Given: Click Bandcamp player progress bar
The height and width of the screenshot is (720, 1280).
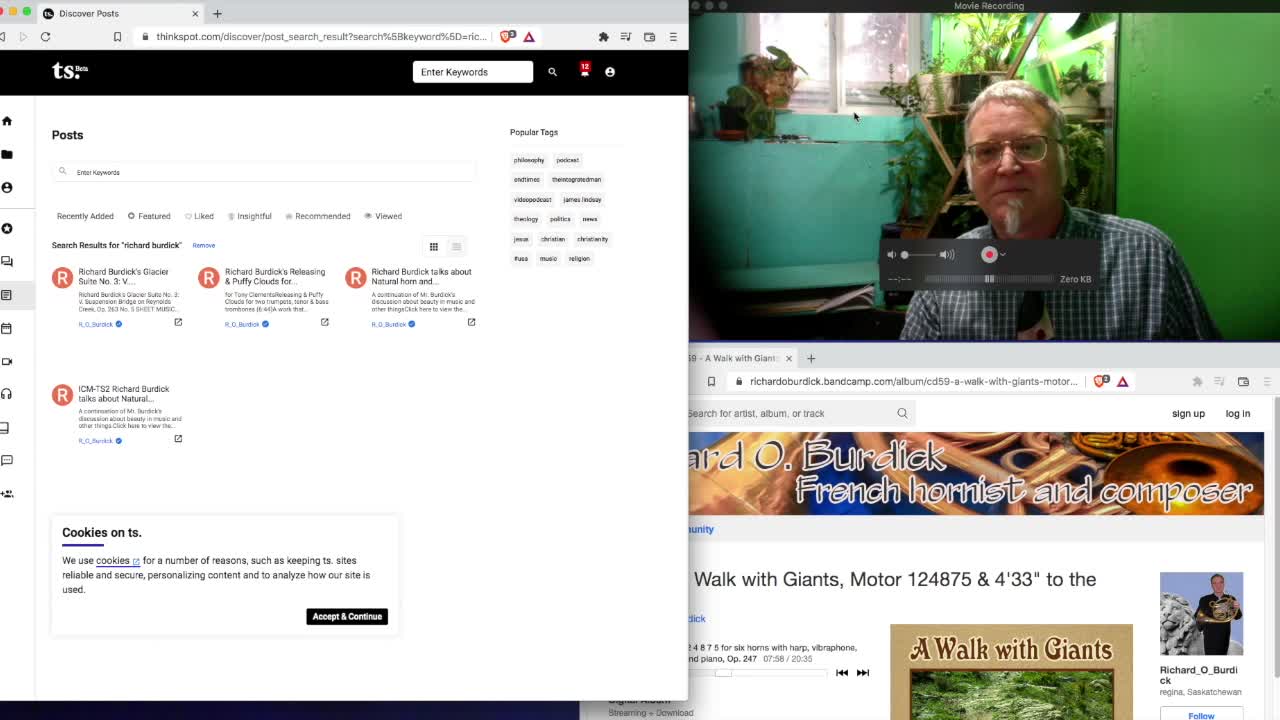Looking at the screenshot, I should [759, 673].
